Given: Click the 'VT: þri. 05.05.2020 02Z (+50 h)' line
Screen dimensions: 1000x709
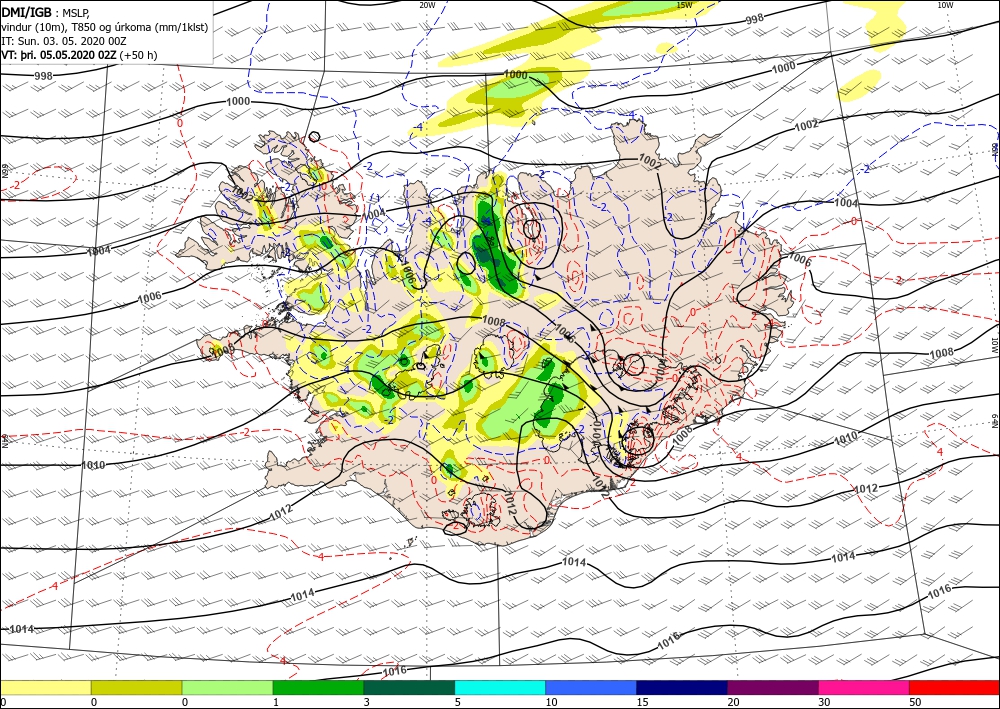Looking at the screenshot, I should tap(79, 55).
